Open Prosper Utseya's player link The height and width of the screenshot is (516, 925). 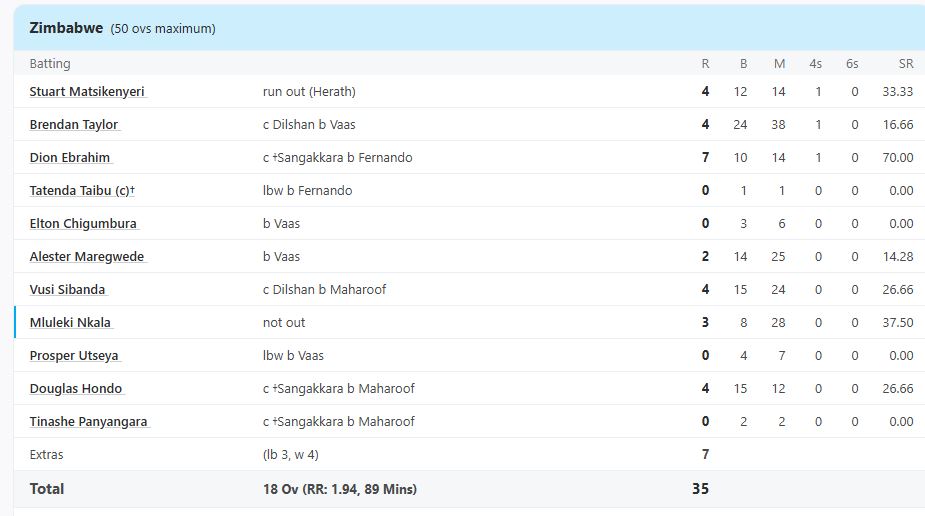click(74, 356)
